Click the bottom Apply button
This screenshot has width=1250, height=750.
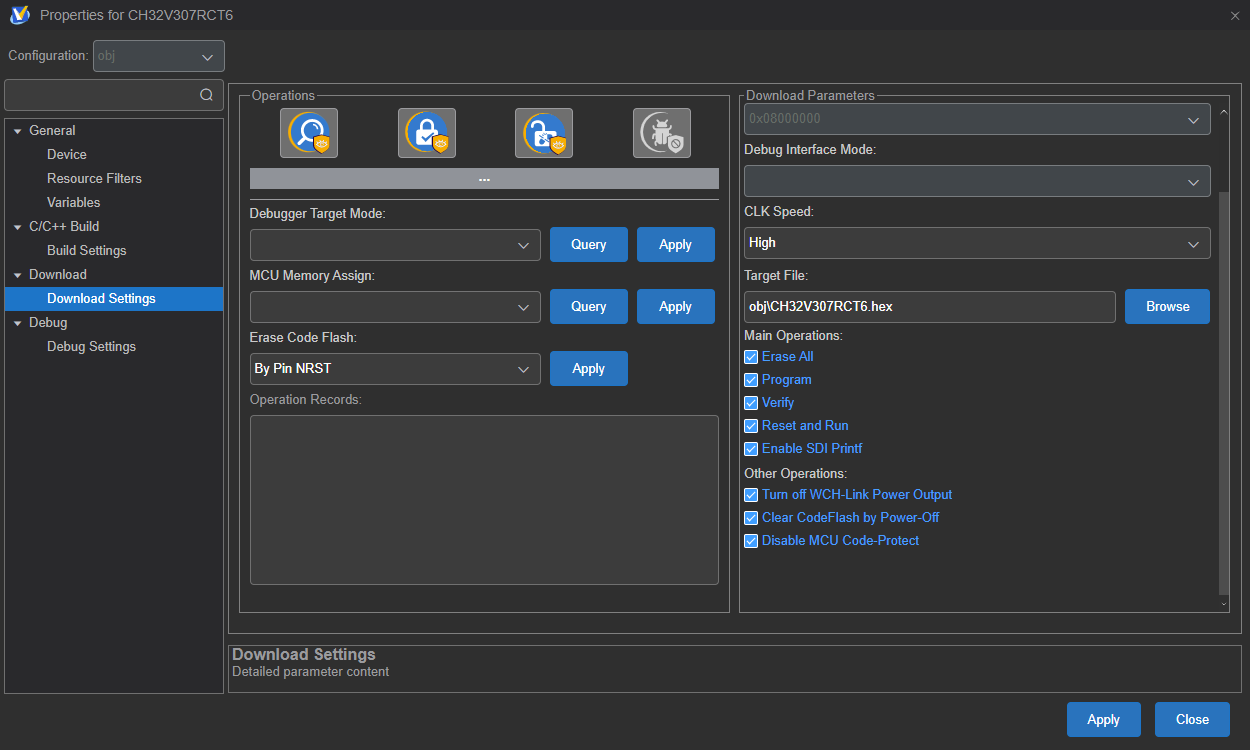1104,720
